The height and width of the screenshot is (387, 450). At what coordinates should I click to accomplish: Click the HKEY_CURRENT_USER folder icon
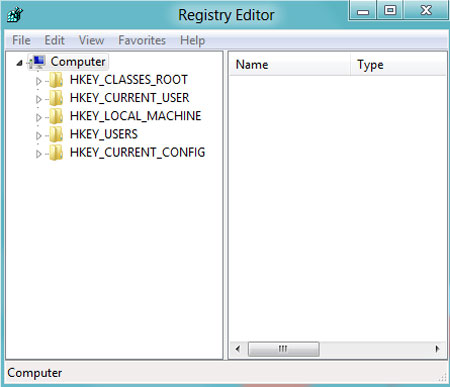[56, 98]
